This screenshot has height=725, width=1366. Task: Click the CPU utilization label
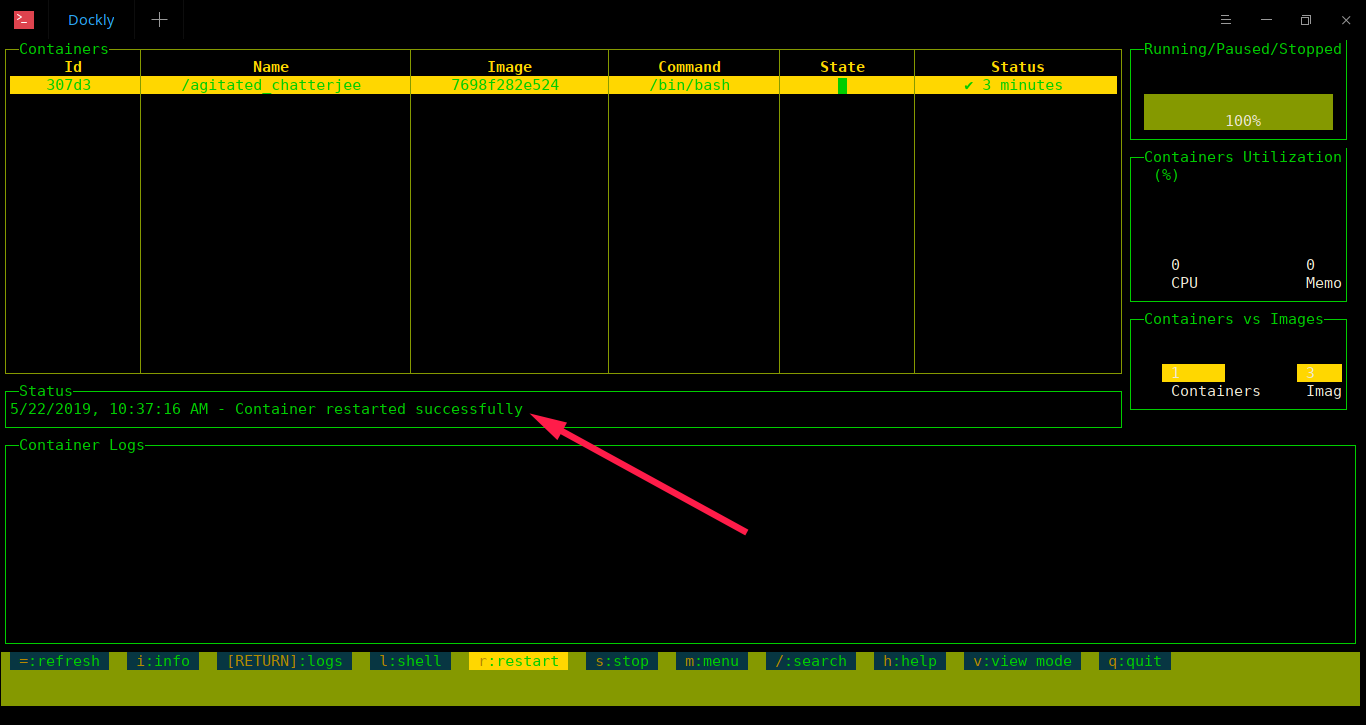click(x=1184, y=283)
